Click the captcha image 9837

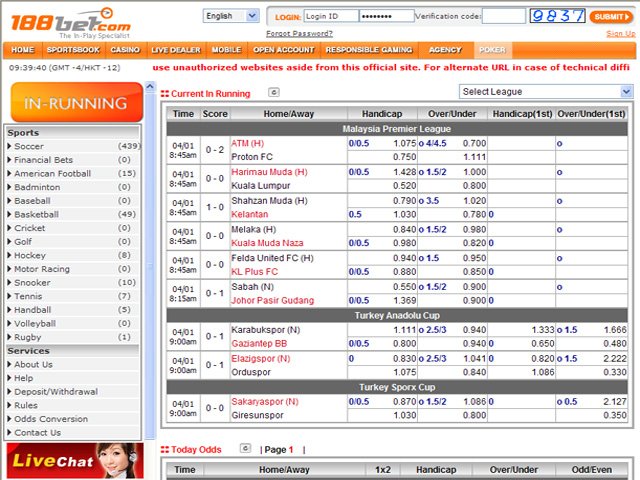click(x=558, y=16)
